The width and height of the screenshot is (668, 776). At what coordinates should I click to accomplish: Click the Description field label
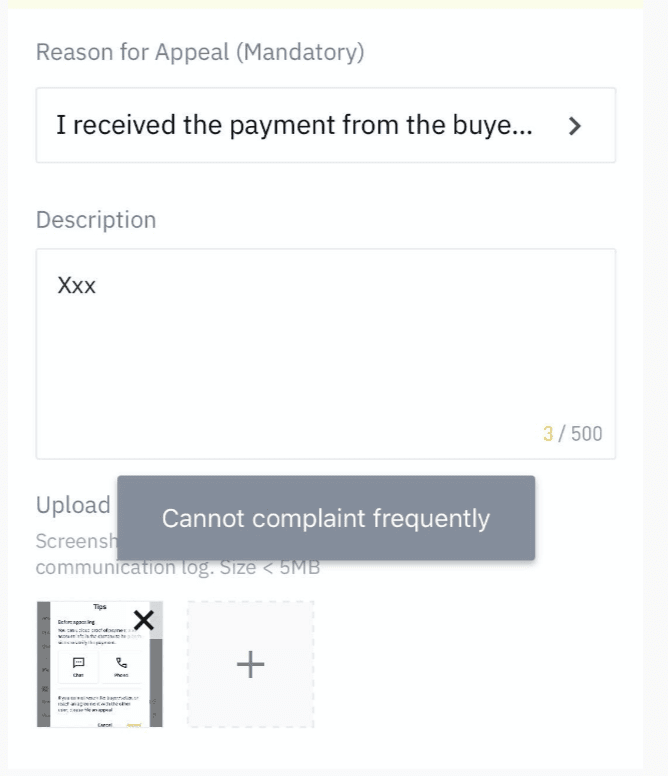coord(96,220)
